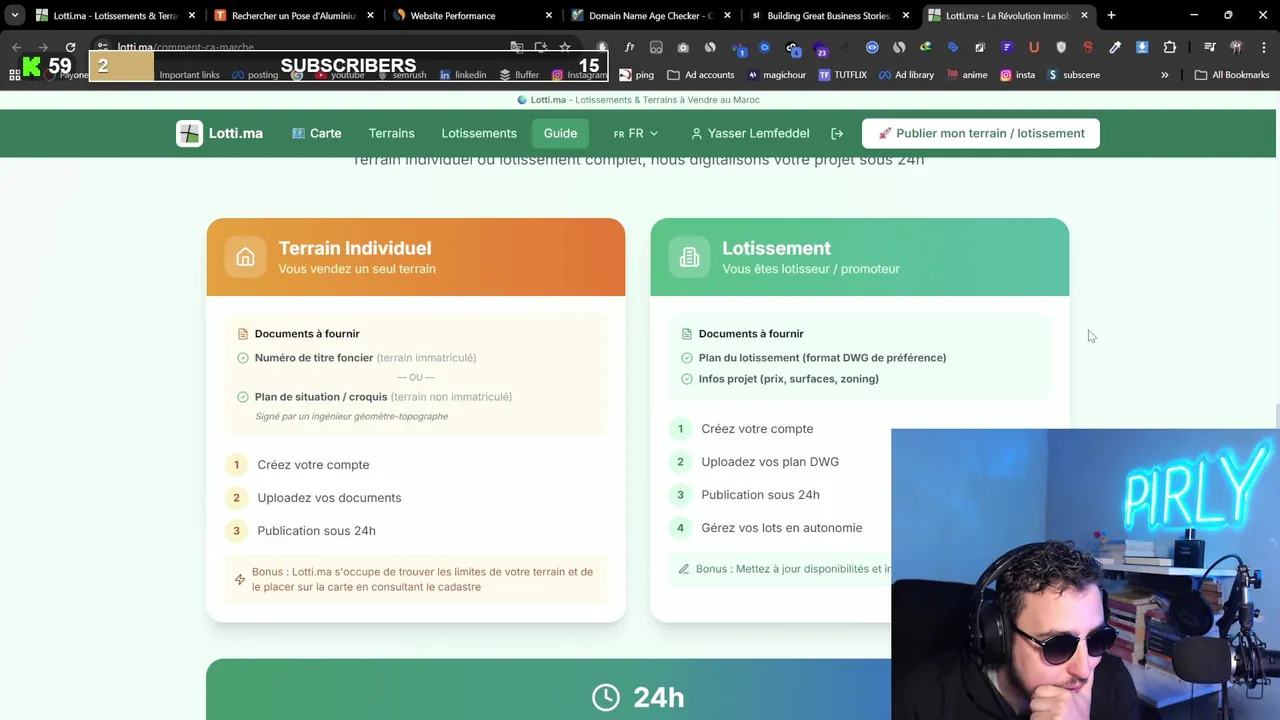Screen dimensions: 1280x720
Task: Reload the current page
Action: coord(70,47)
